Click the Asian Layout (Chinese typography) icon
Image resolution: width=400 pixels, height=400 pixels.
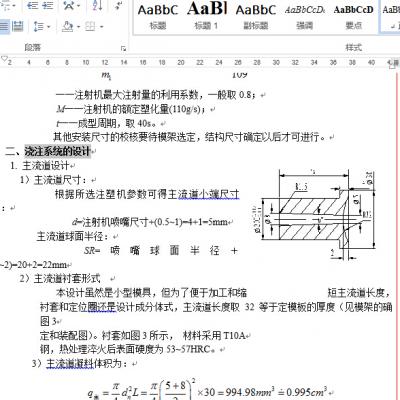click(69, 5)
